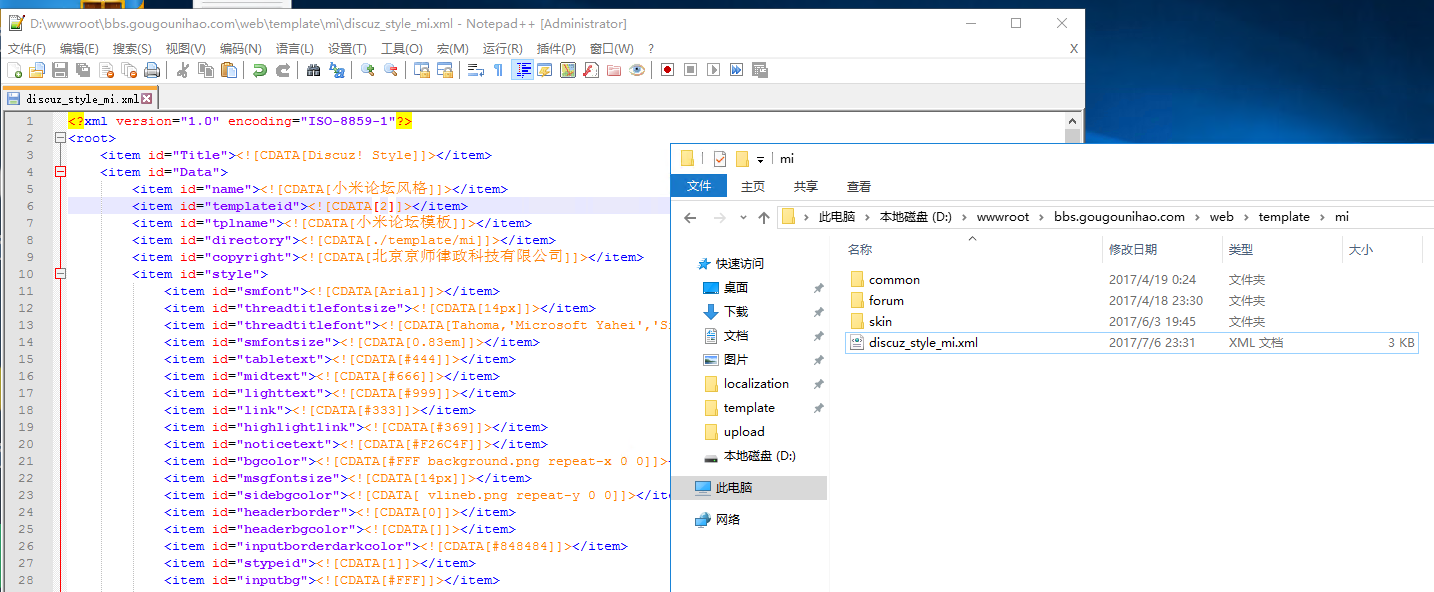
Task: Open the 文件(F) menu in Notepad++
Action: (x=27, y=48)
